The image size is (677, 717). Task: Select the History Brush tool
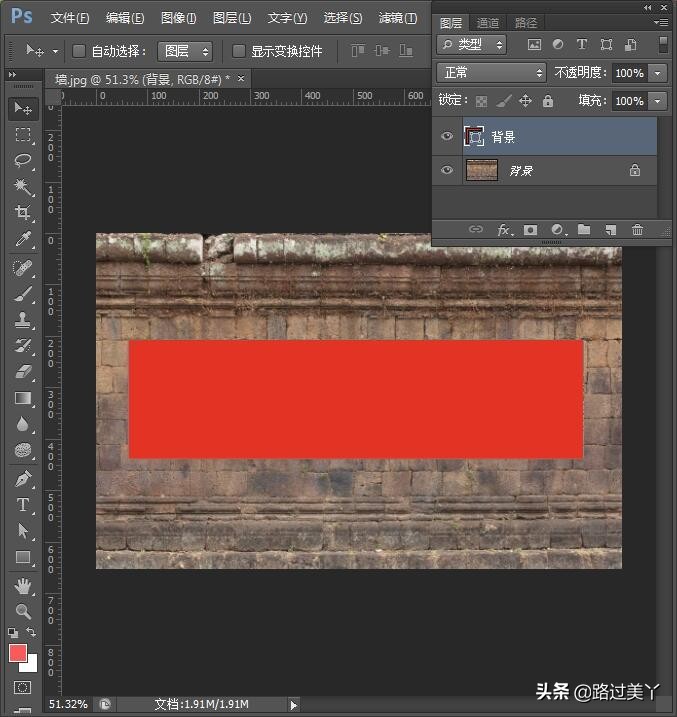pos(23,346)
